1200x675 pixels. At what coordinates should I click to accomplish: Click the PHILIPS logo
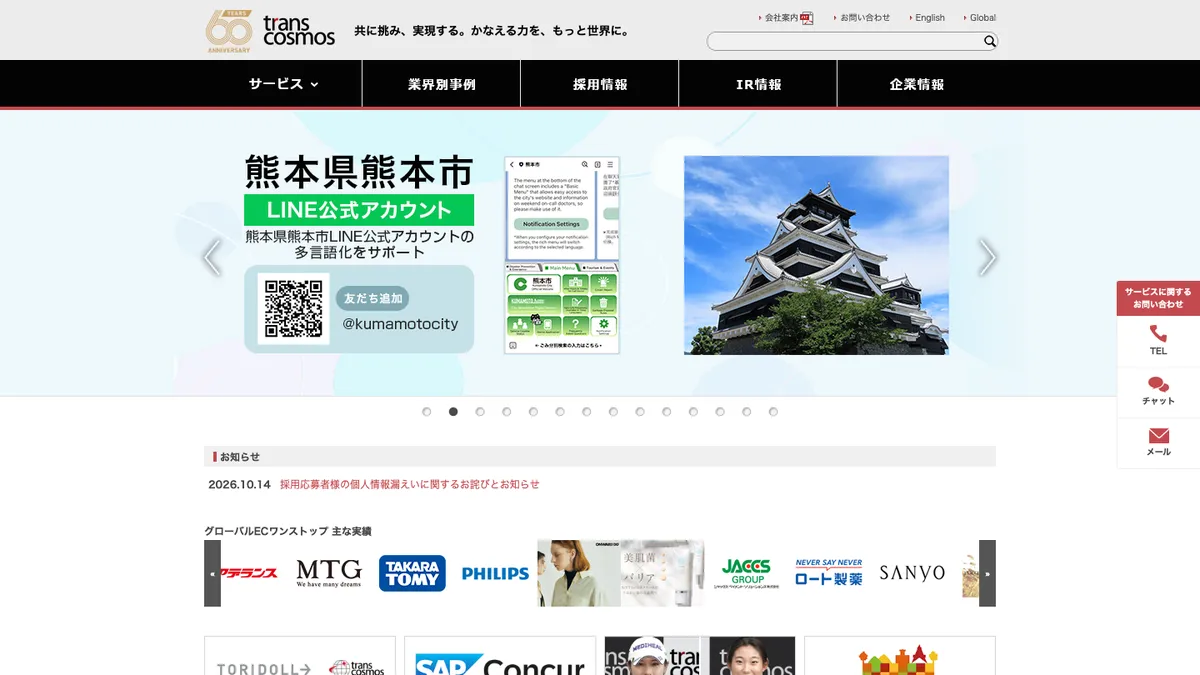tap(495, 574)
